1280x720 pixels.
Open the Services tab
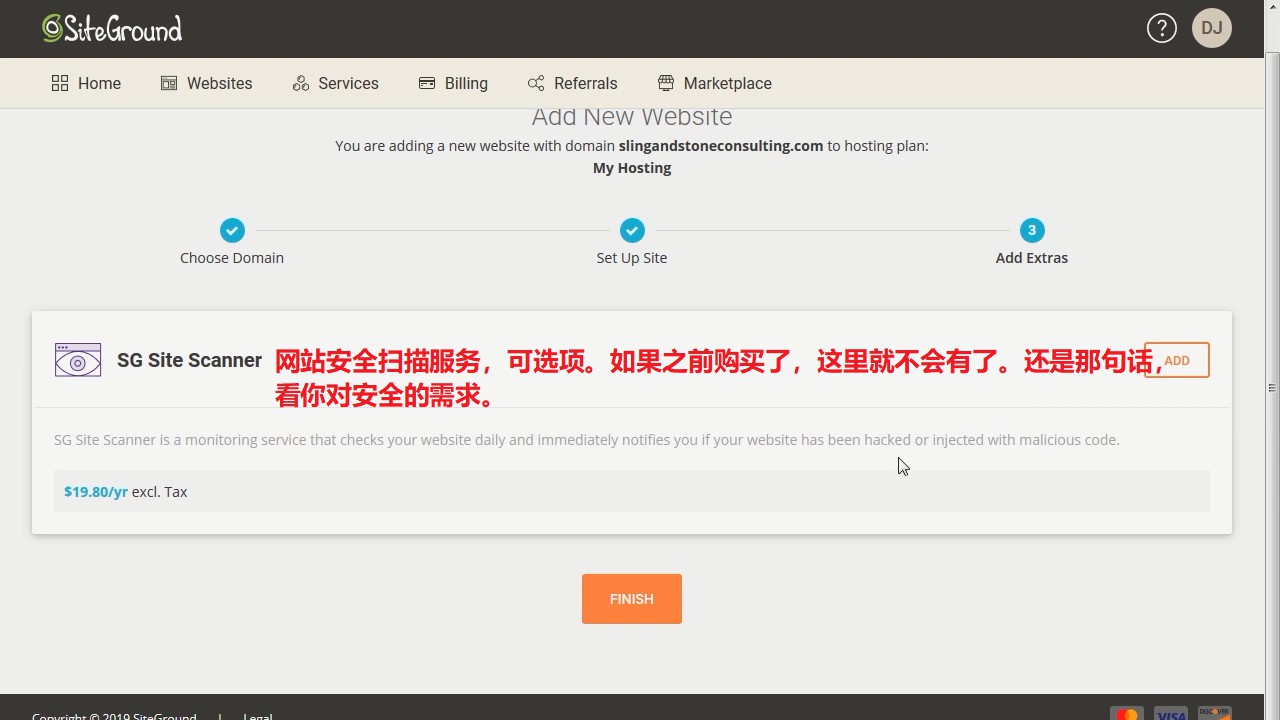[x=335, y=83]
